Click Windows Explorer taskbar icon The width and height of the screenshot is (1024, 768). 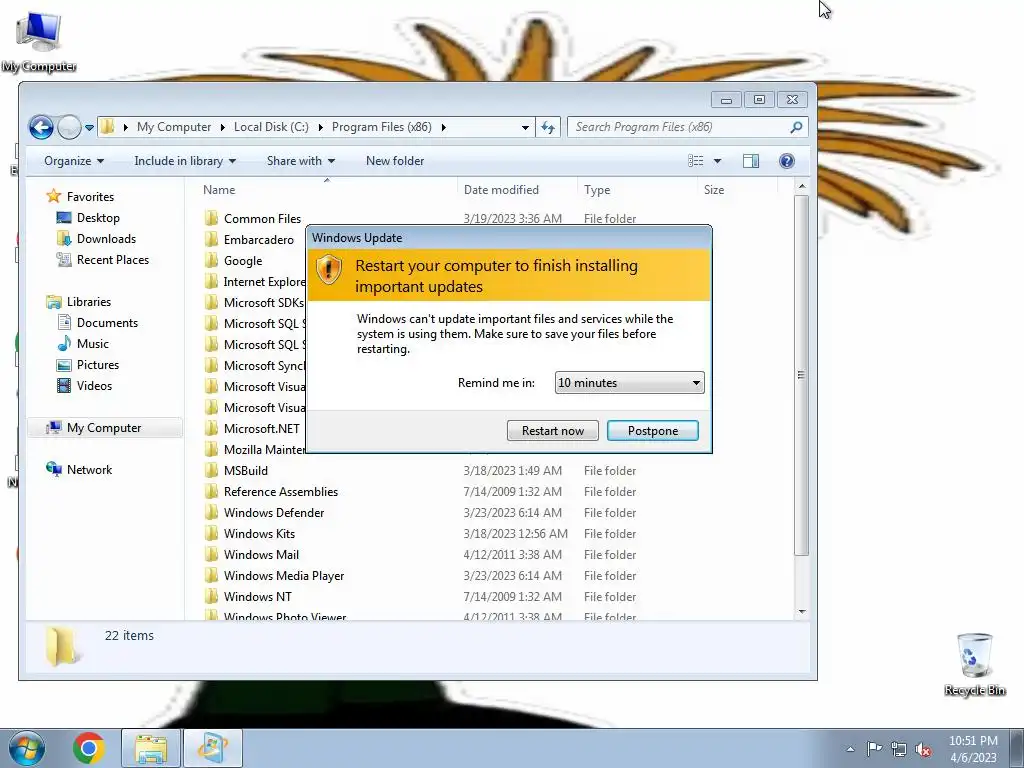(151, 748)
